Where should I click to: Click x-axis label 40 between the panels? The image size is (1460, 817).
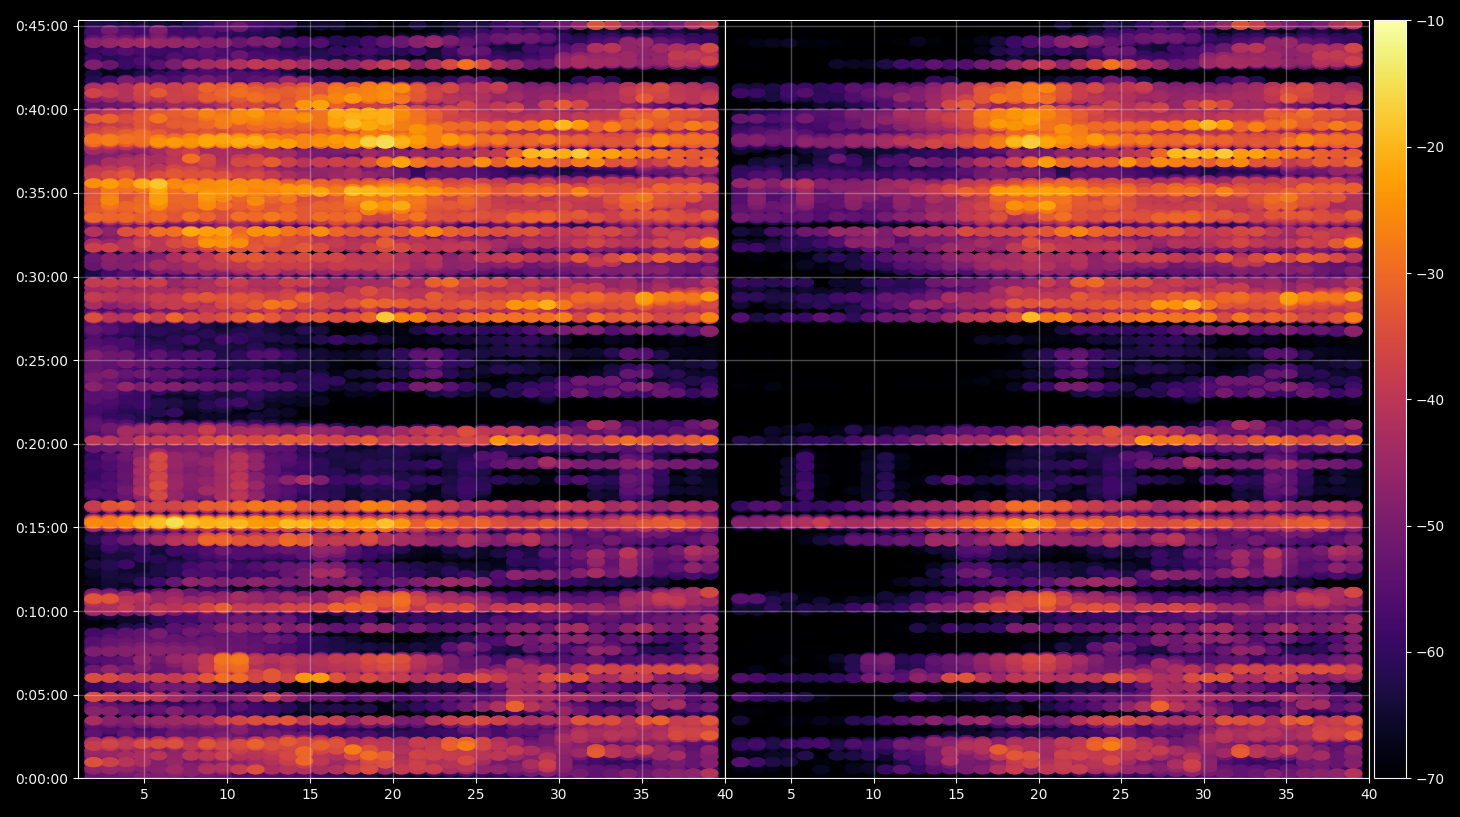(x=725, y=795)
